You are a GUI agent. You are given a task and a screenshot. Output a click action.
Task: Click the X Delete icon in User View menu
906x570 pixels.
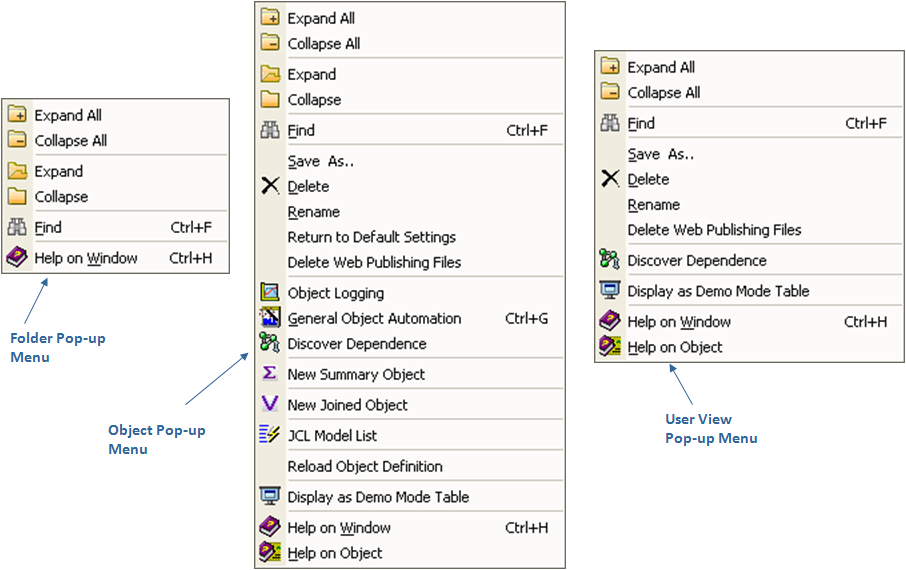[x=610, y=178]
